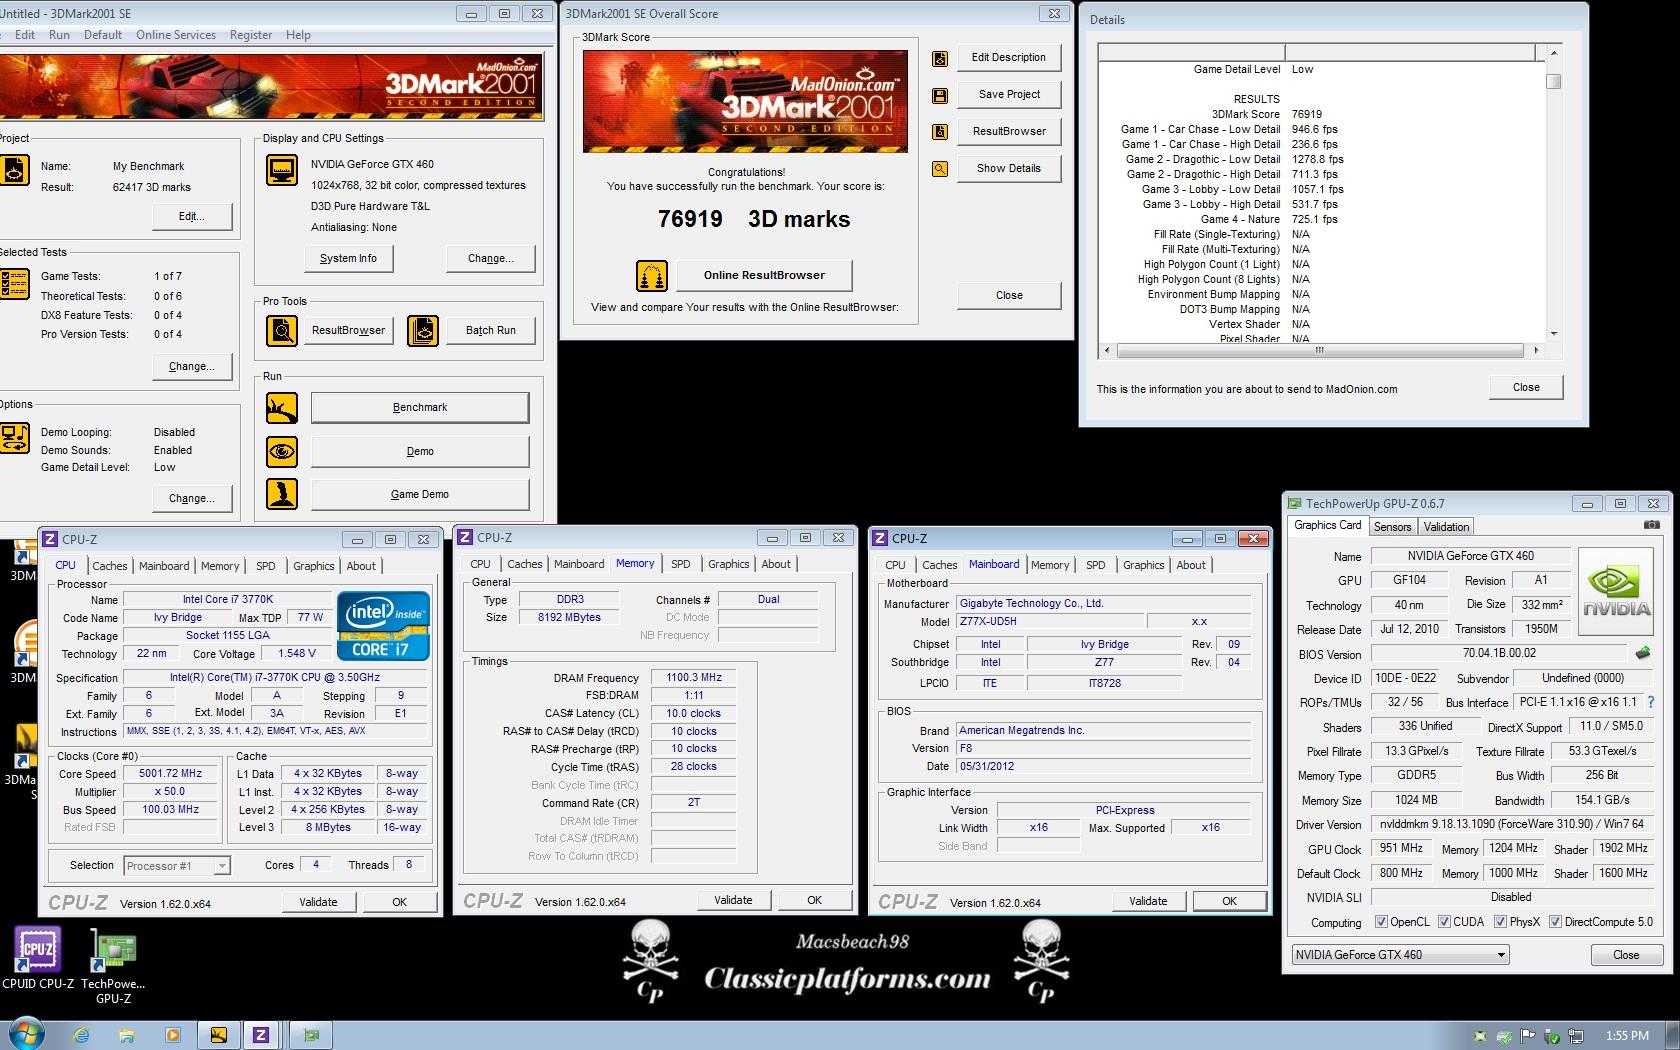Open the Help menu in 3DMark2001

[298, 35]
